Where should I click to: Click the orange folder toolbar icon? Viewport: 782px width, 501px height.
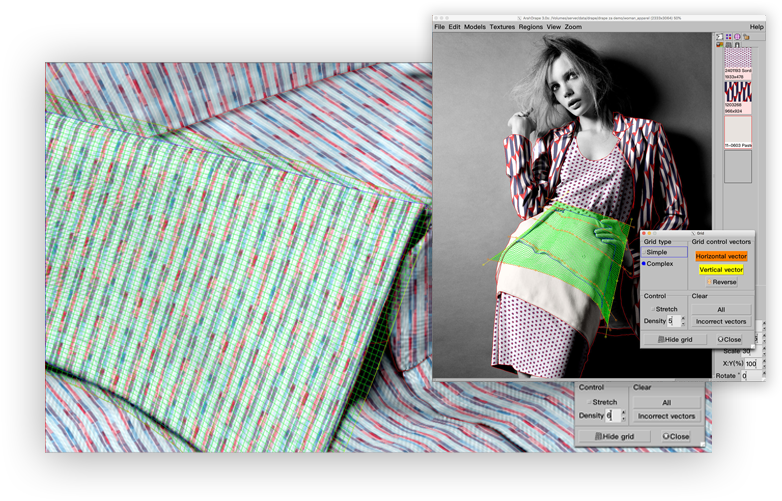click(746, 37)
